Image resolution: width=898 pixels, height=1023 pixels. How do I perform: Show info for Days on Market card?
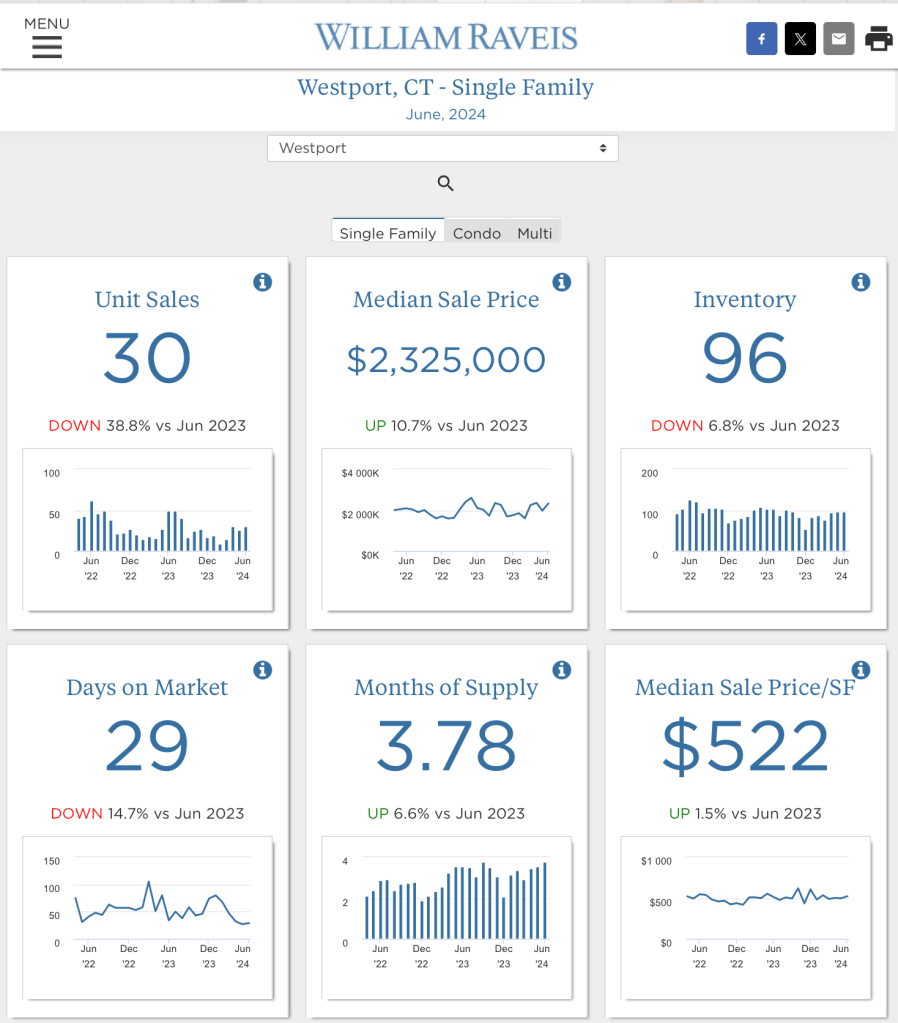263,670
